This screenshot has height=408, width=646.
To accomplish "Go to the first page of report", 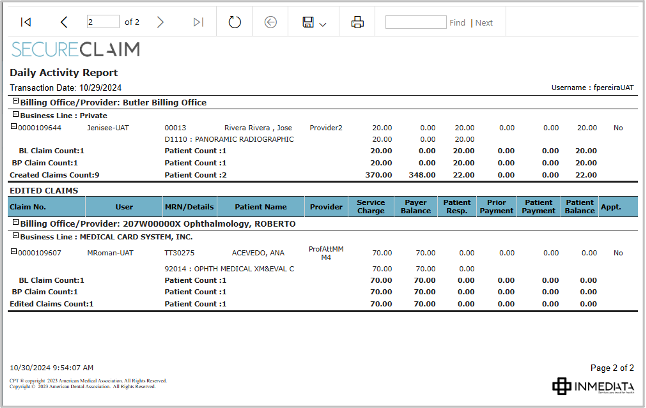I will pyautogui.click(x=26, y=22).
